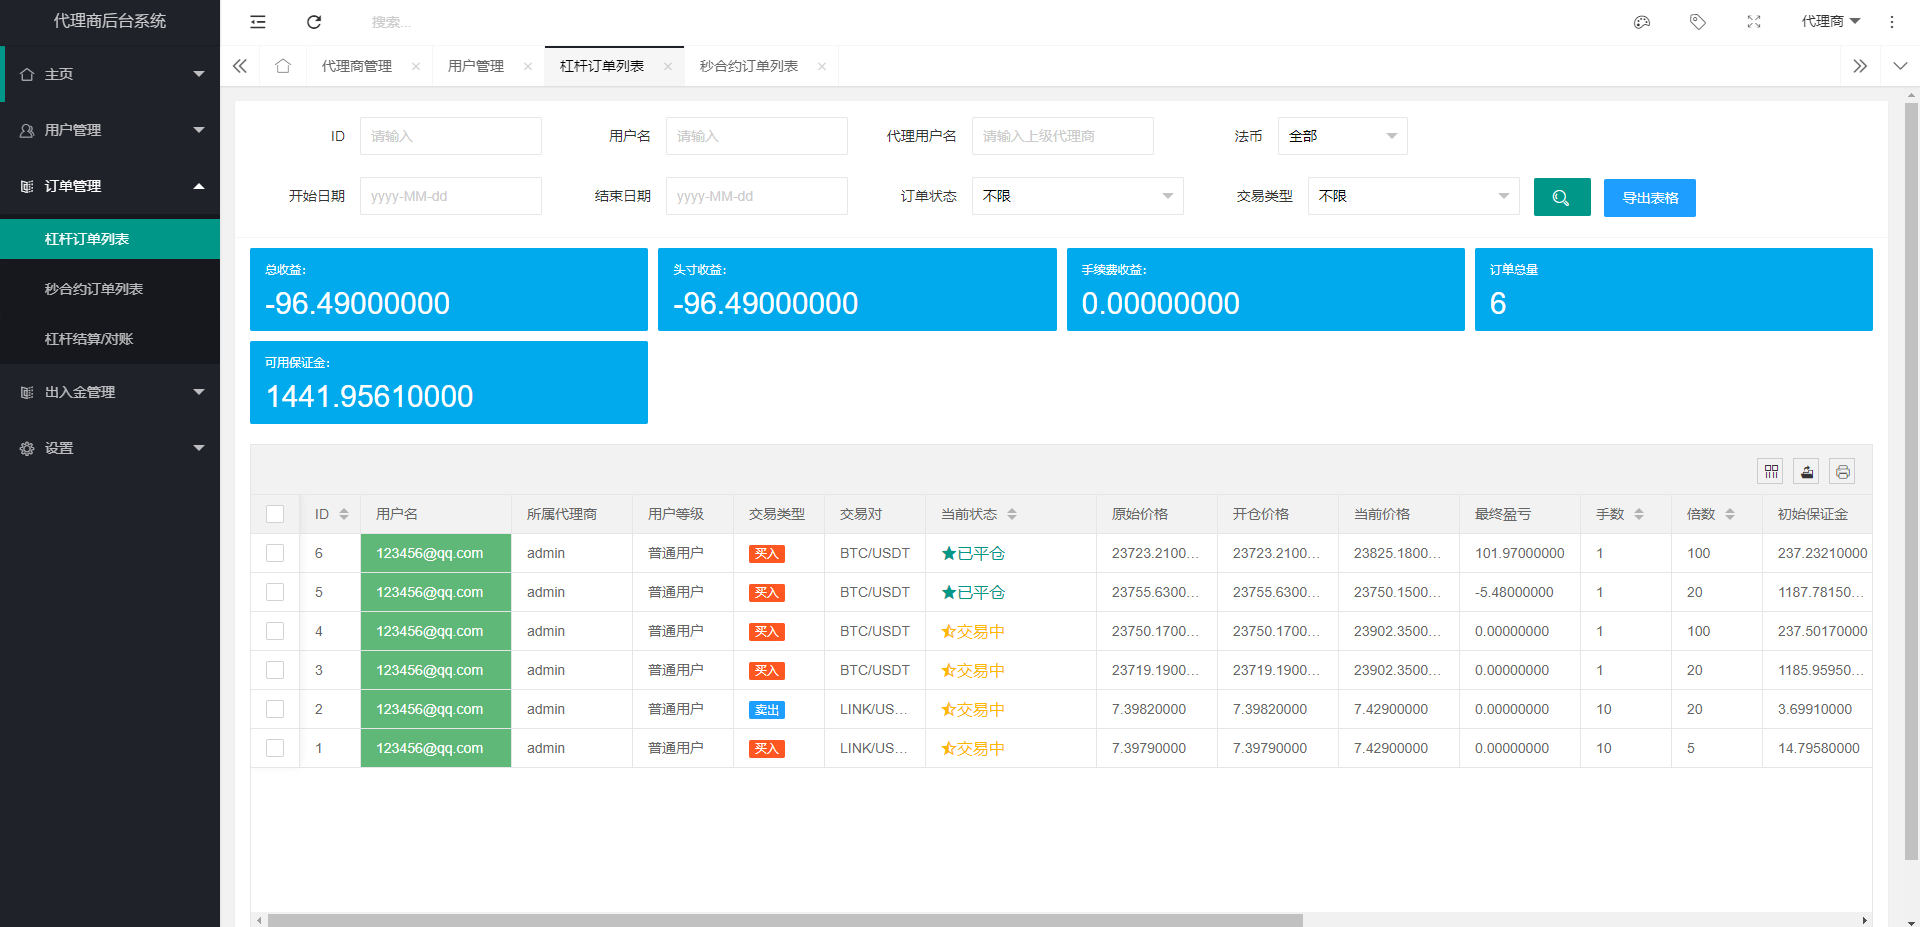The height and width of the screenshot is (927, 1920).
Task: Open the 订单状态 dropdown
Action: point(1077,196)
